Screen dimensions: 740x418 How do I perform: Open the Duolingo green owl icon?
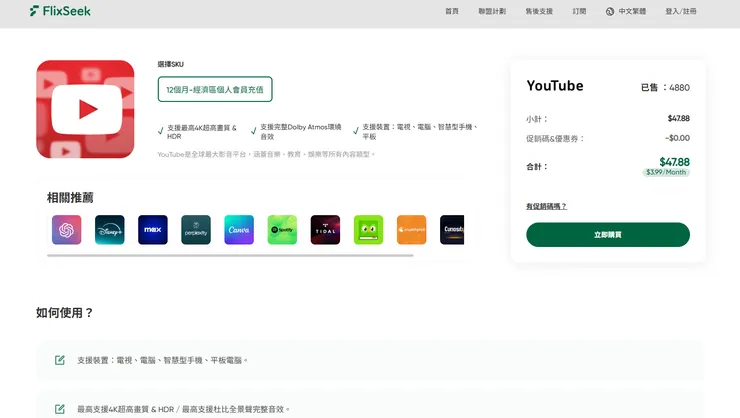tap(369, 230)
